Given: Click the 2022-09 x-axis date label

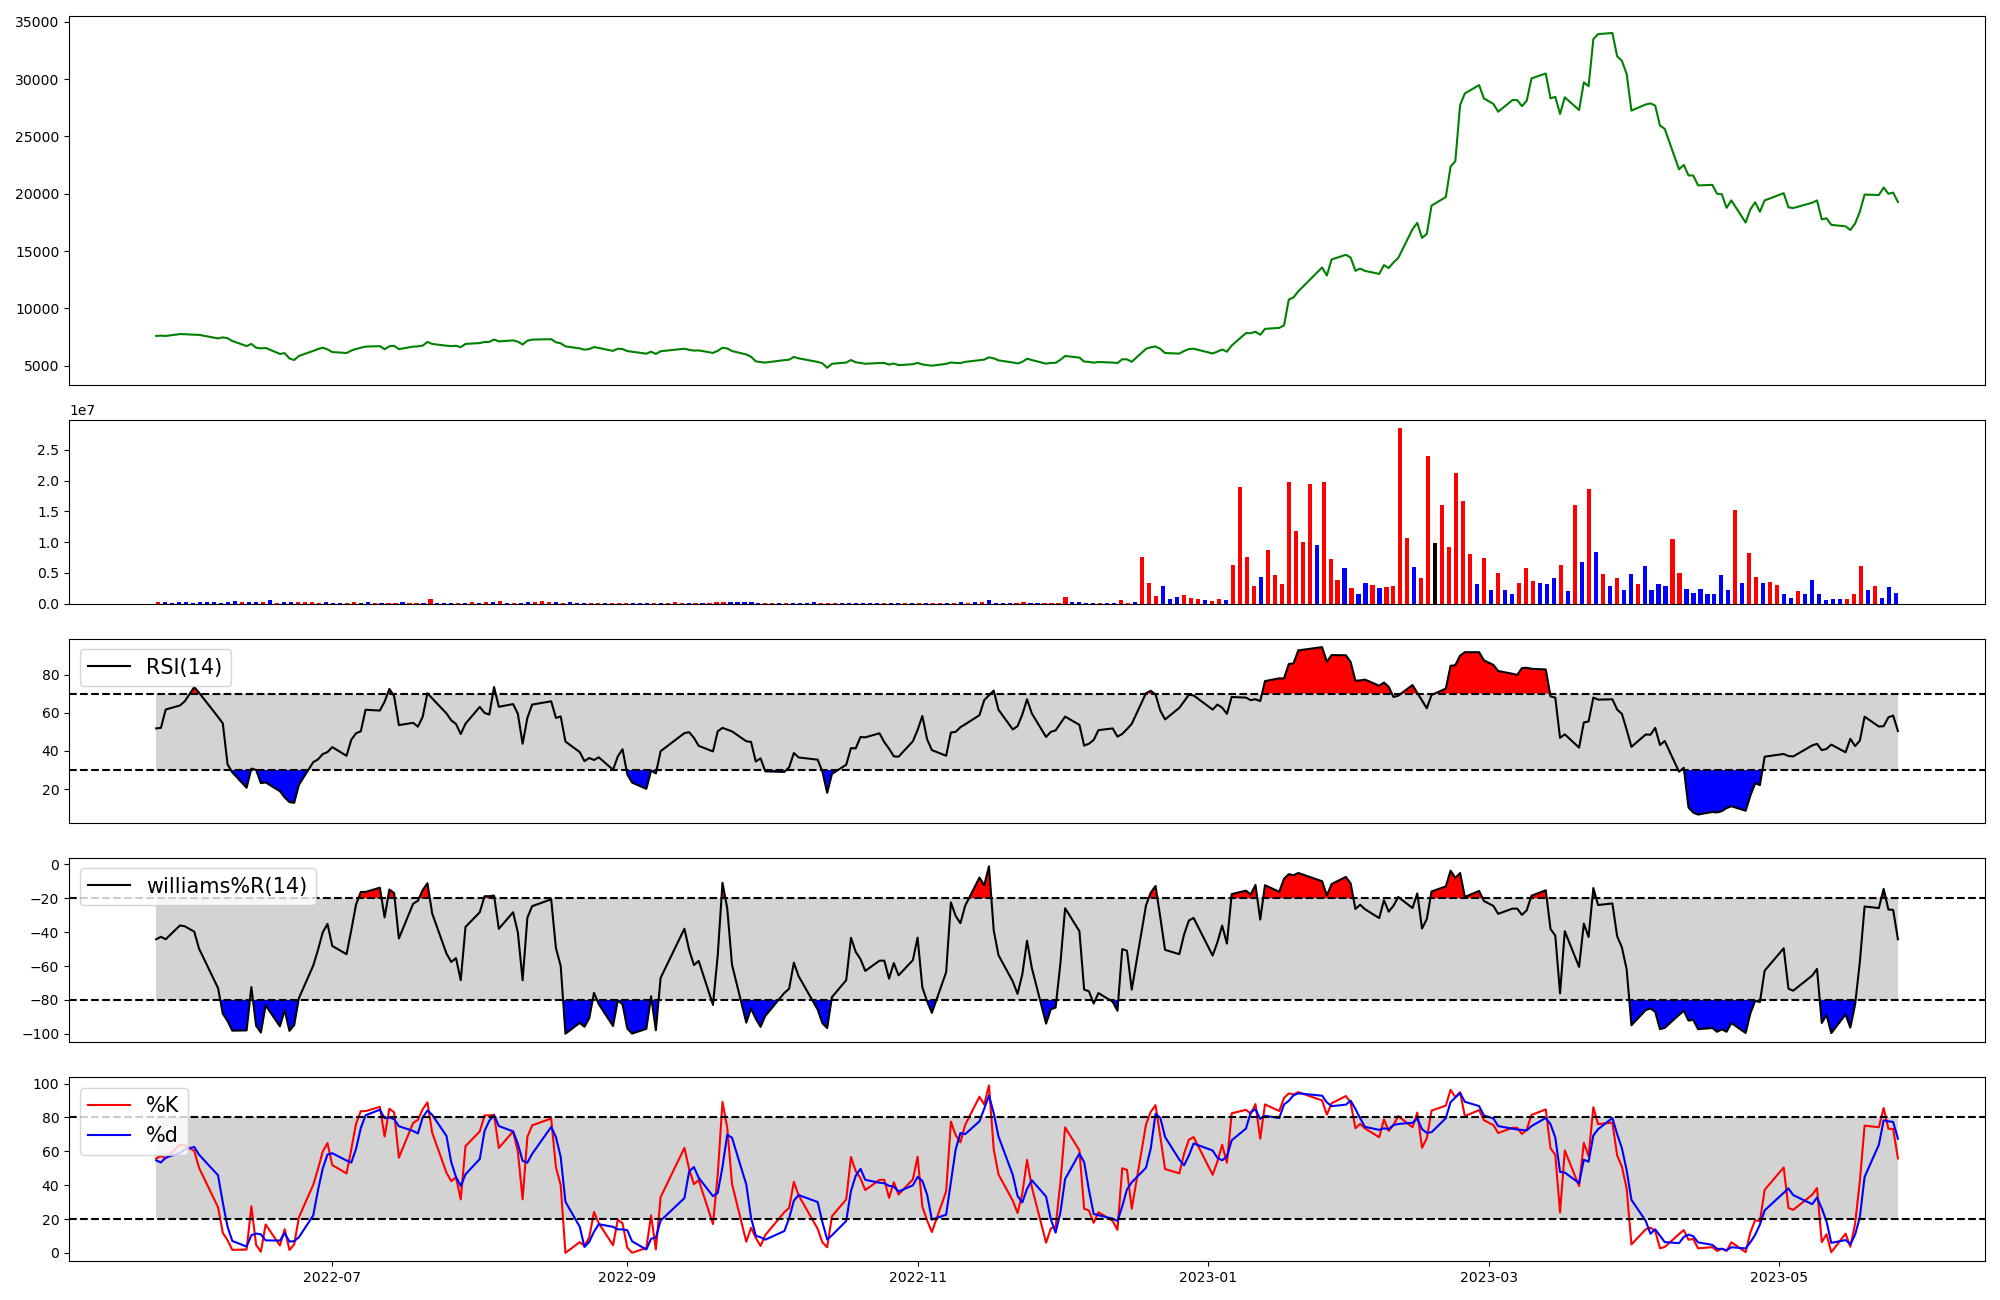Looking at the screenshot, I should [627, 1277].
